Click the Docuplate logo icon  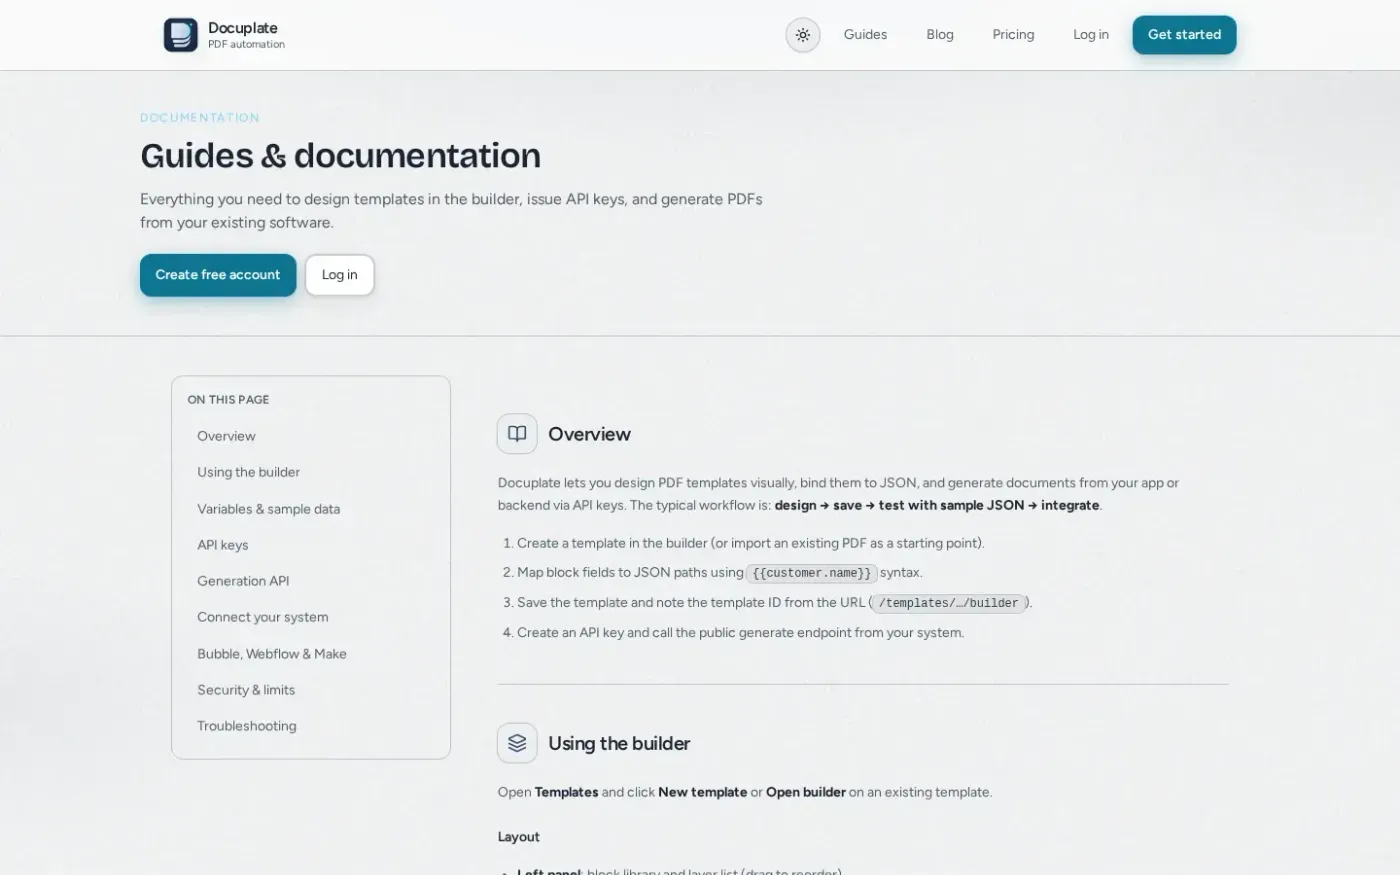(181, 35)
